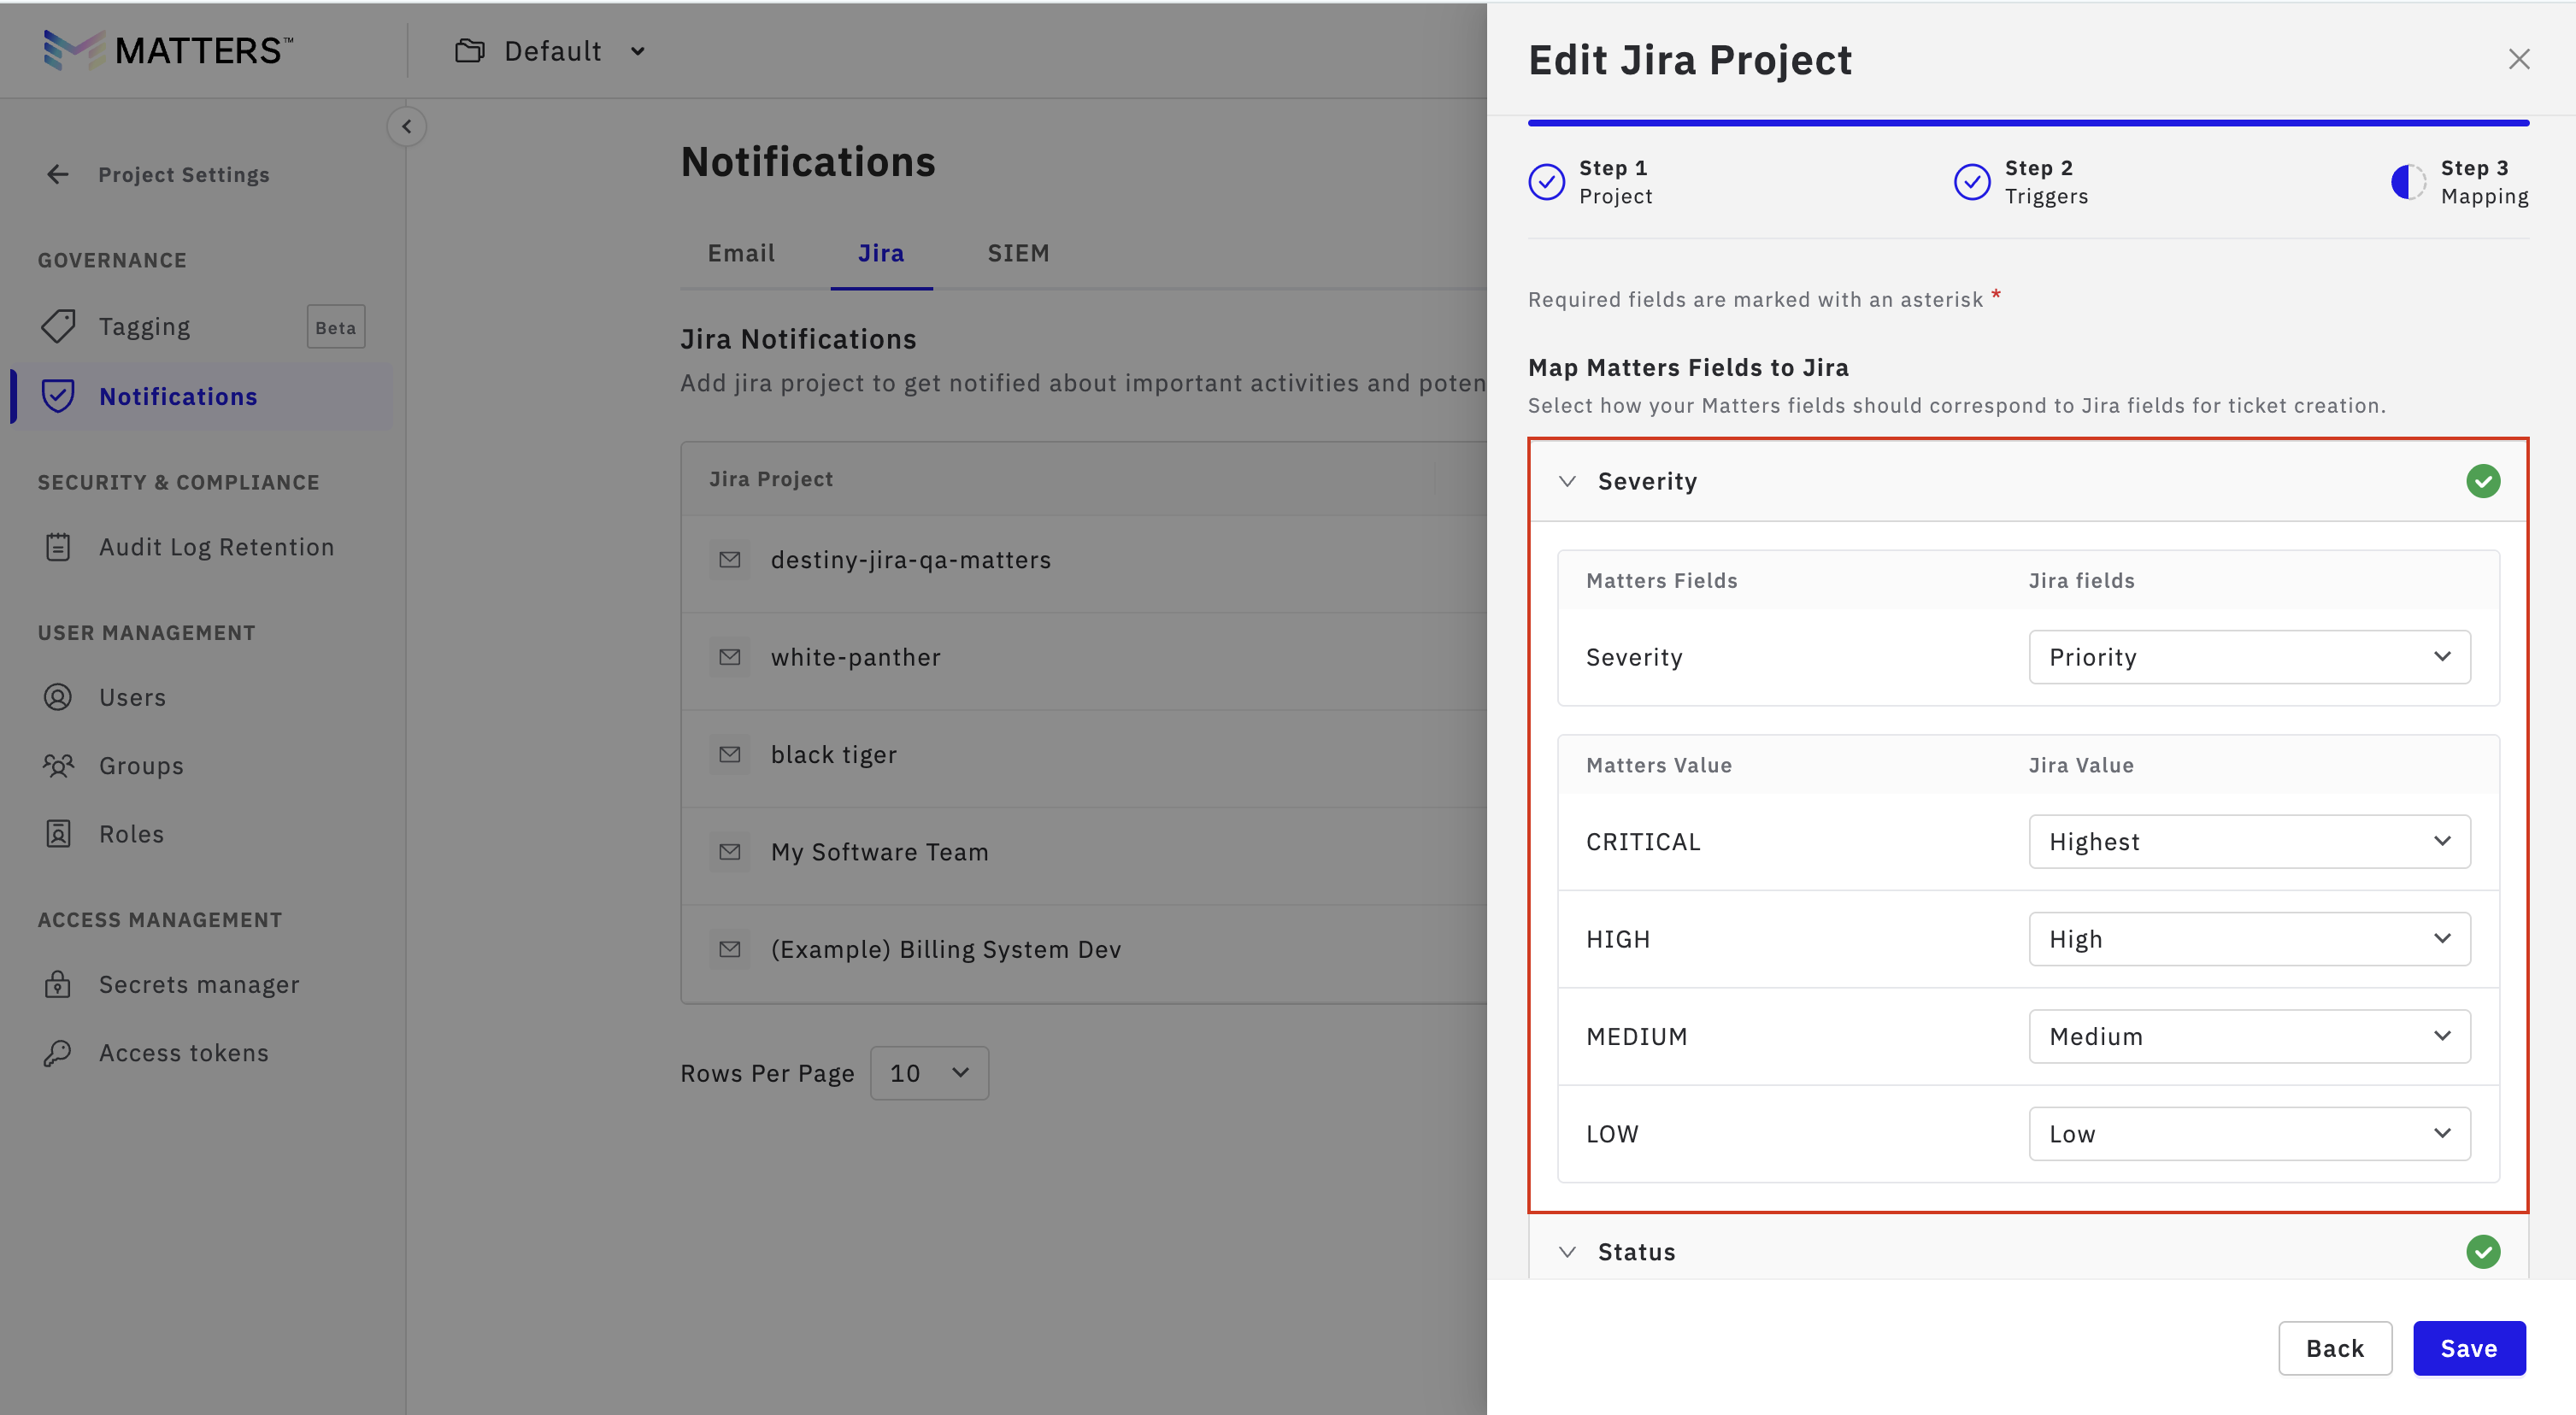The height and width of the screenshot is (1415, 2576).
Task: Click the back arrow beside Project Settings
Action: (58, 175)
